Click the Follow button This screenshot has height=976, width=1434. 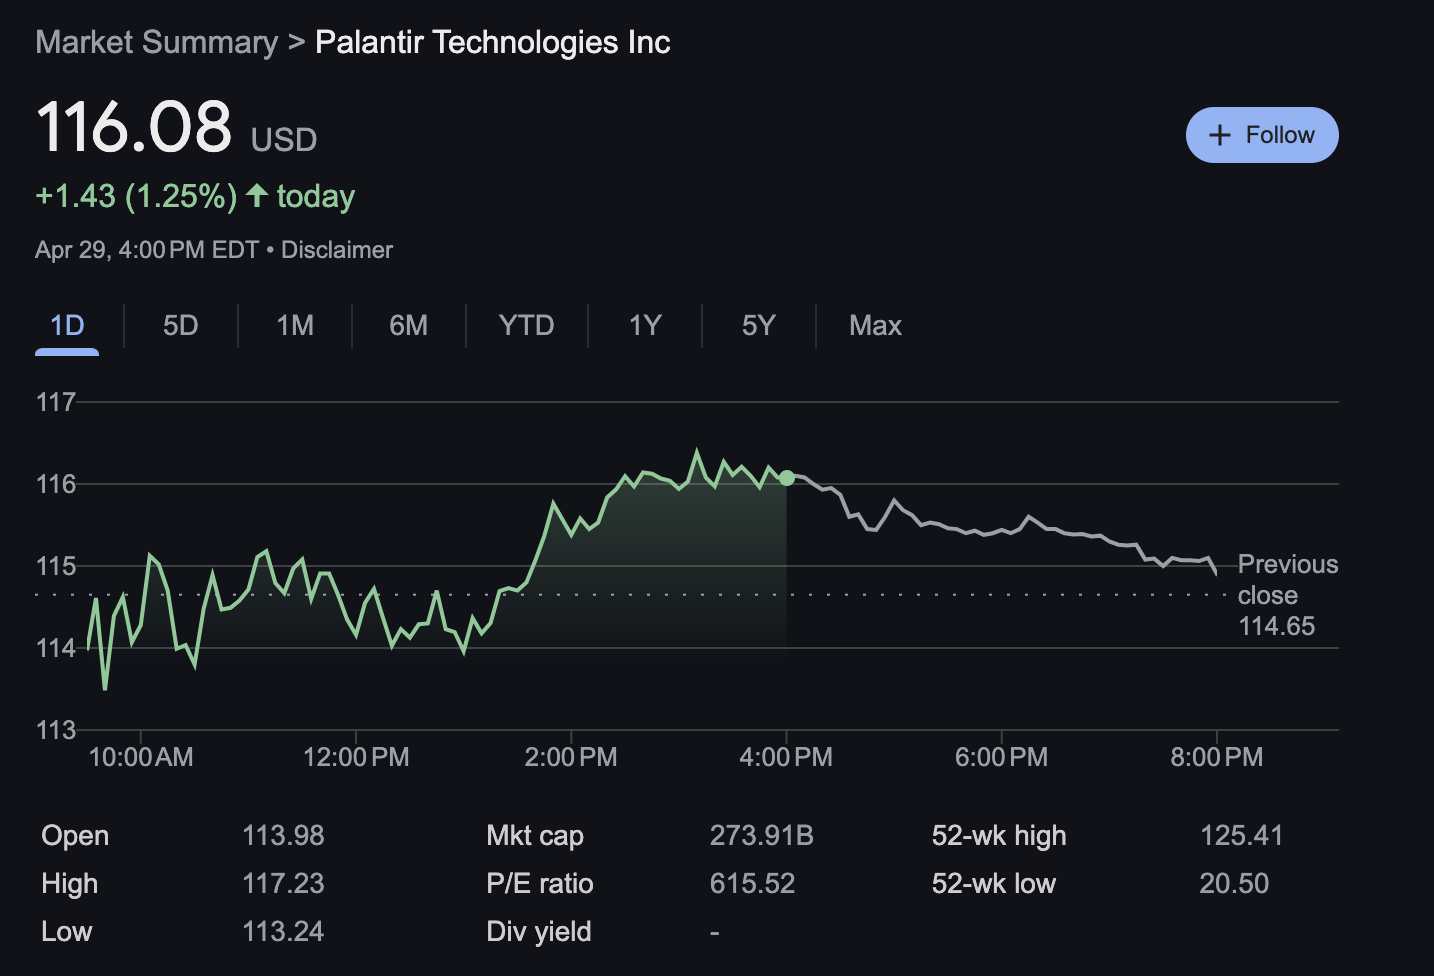tap(1262, 135)
